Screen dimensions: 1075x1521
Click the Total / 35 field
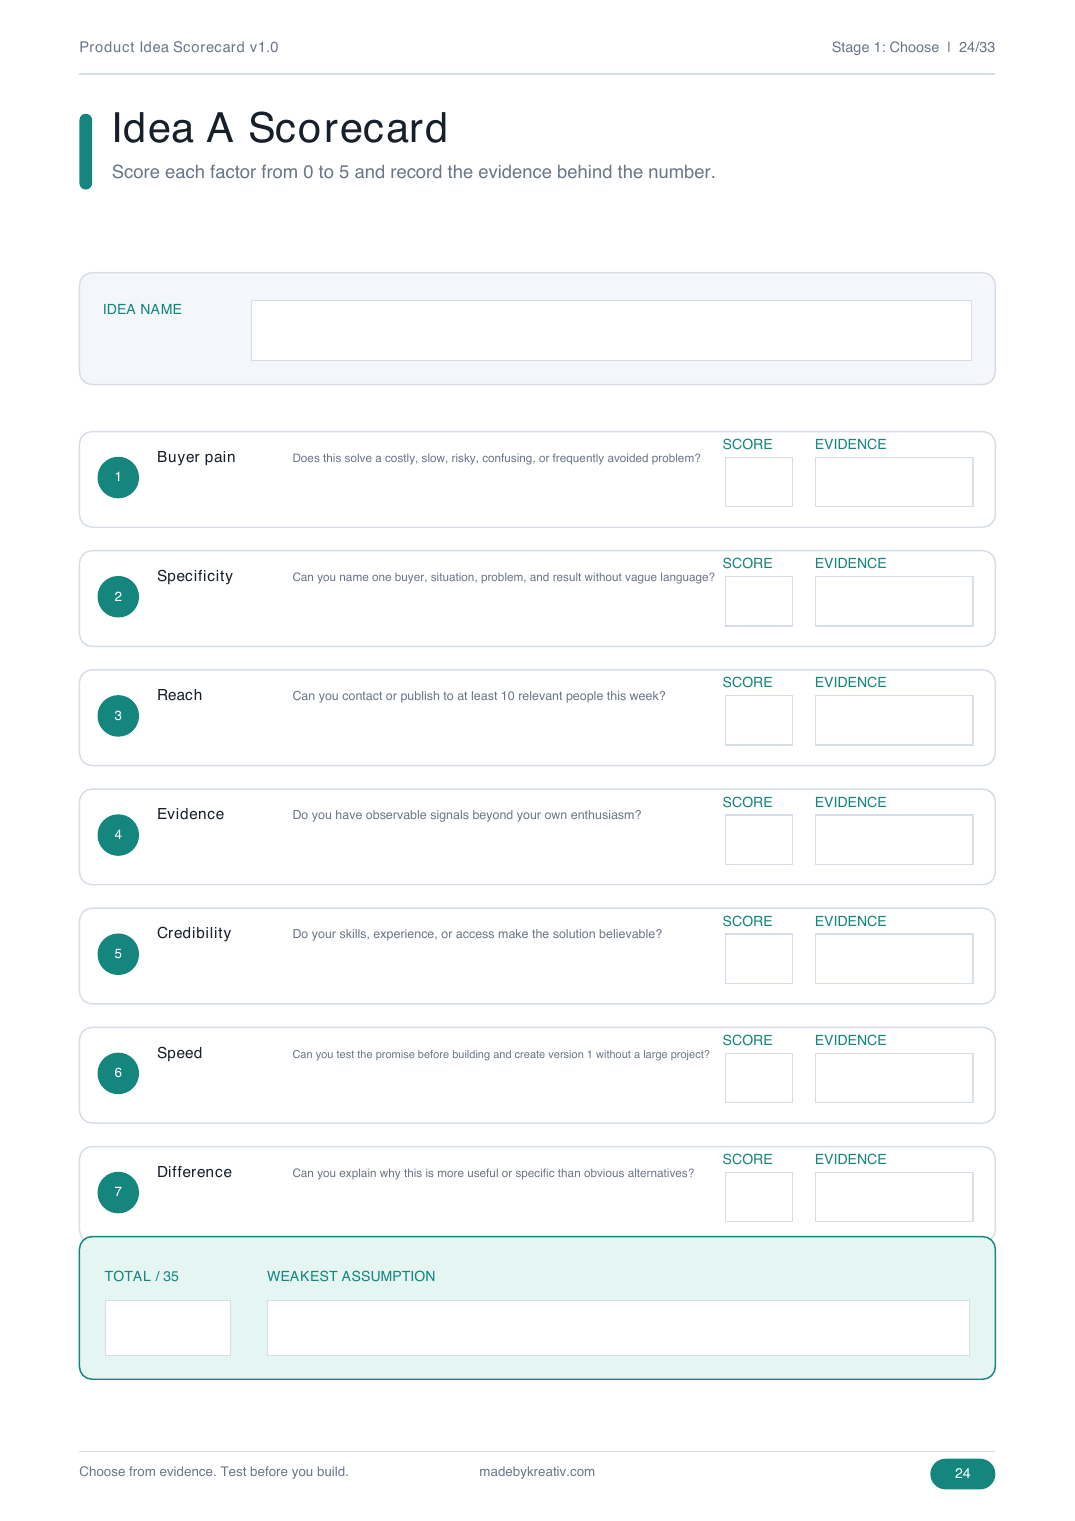click(168, 1328)
